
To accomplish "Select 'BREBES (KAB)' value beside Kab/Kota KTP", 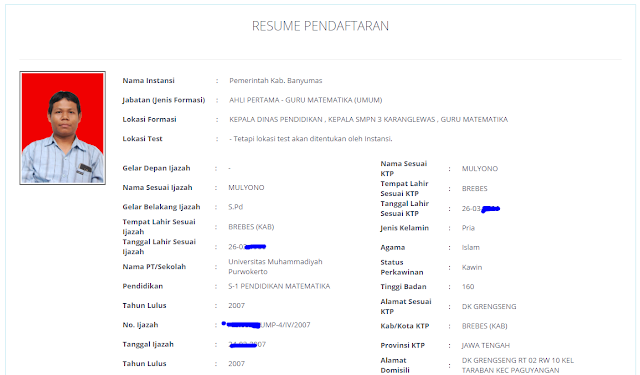I will point(484,326).
